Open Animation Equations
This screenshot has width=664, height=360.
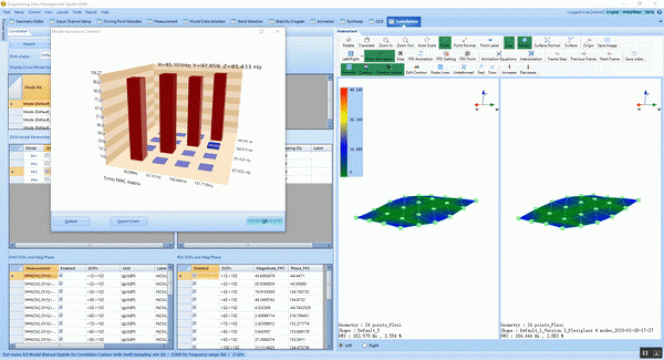pyautogui.click(x=498, y=55)
